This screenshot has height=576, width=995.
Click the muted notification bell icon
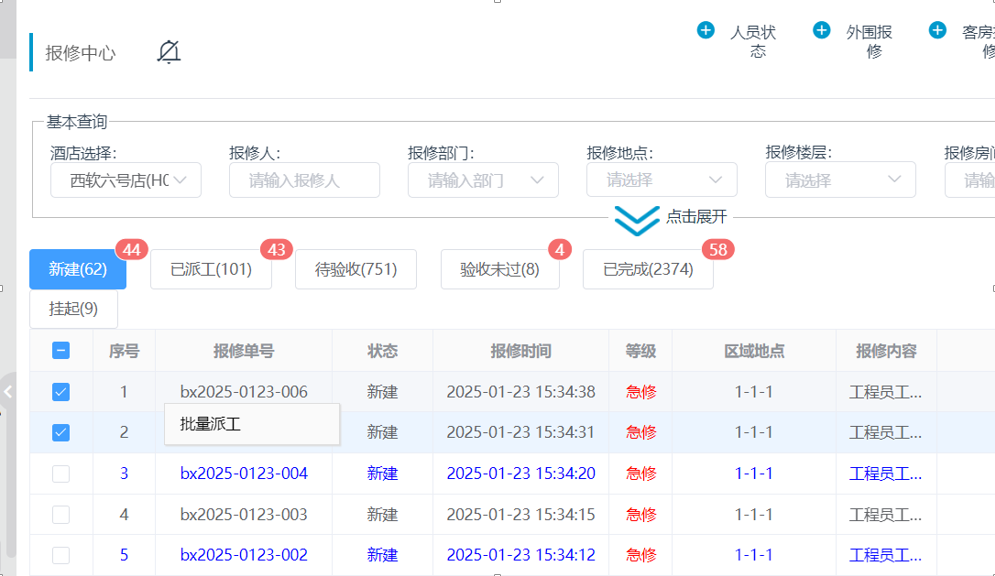(x=169, y=52)
